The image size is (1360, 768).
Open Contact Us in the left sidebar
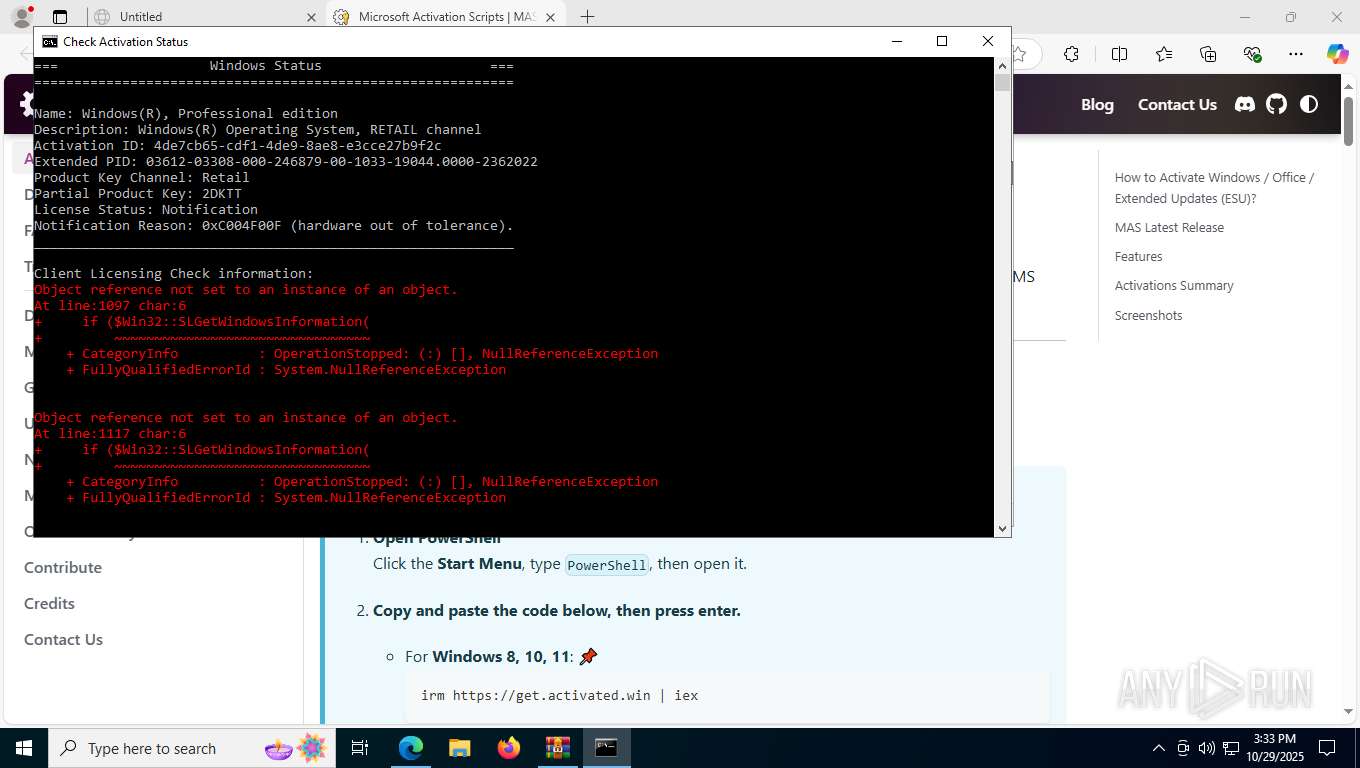point(63,639)
